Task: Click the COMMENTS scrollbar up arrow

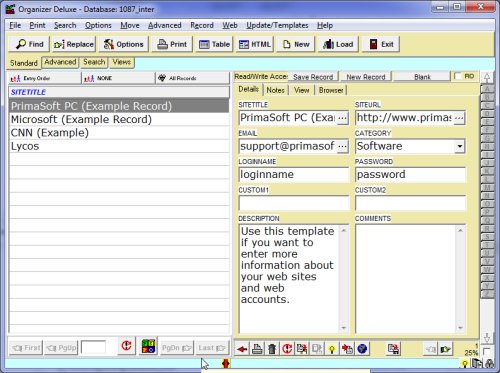Action: (x=460, y=230)
